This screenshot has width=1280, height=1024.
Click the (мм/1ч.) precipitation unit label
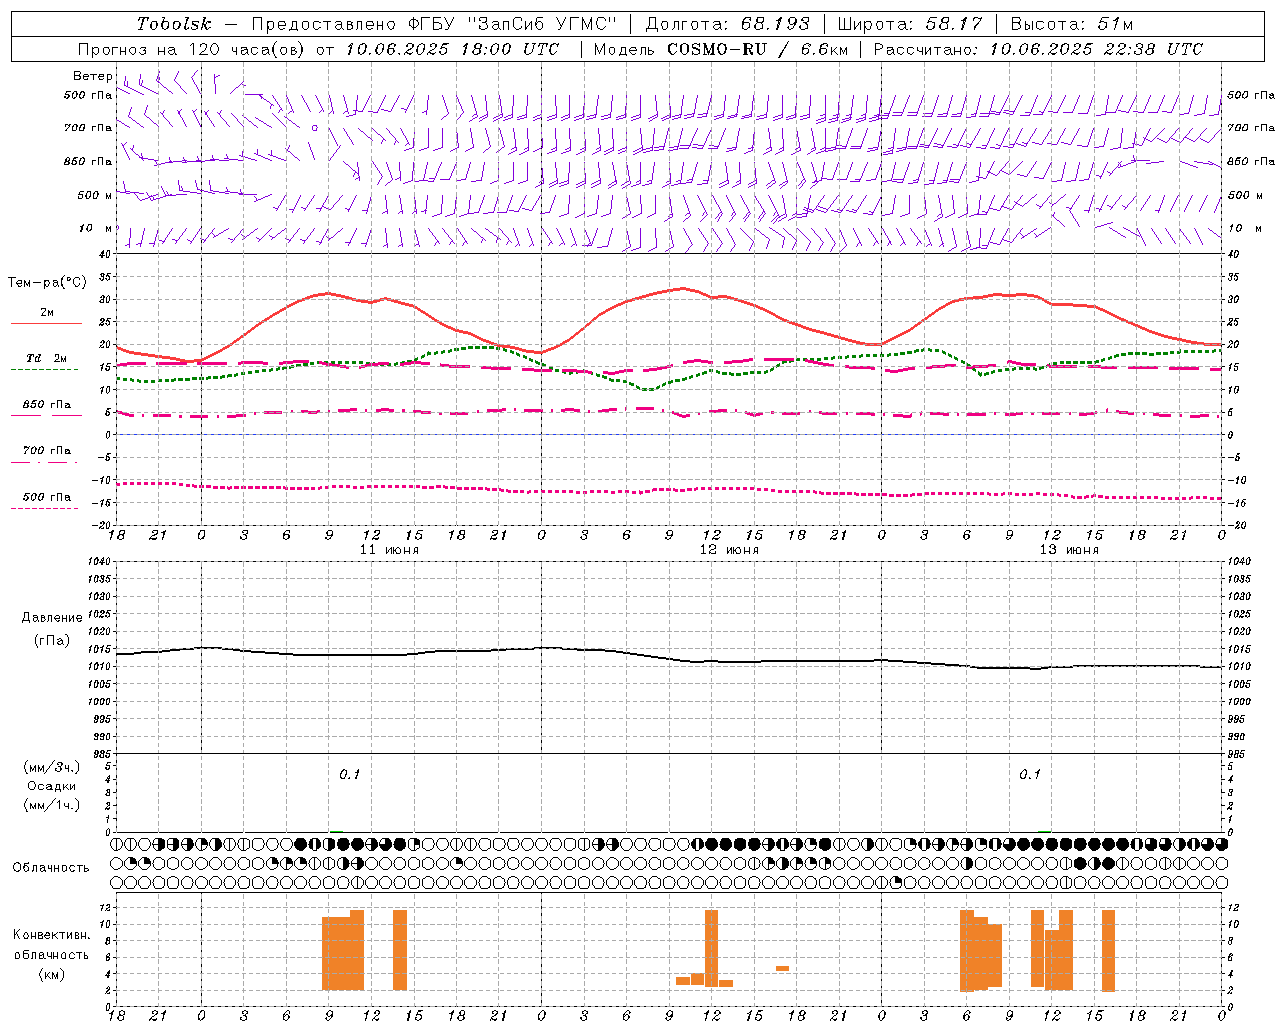52,805
